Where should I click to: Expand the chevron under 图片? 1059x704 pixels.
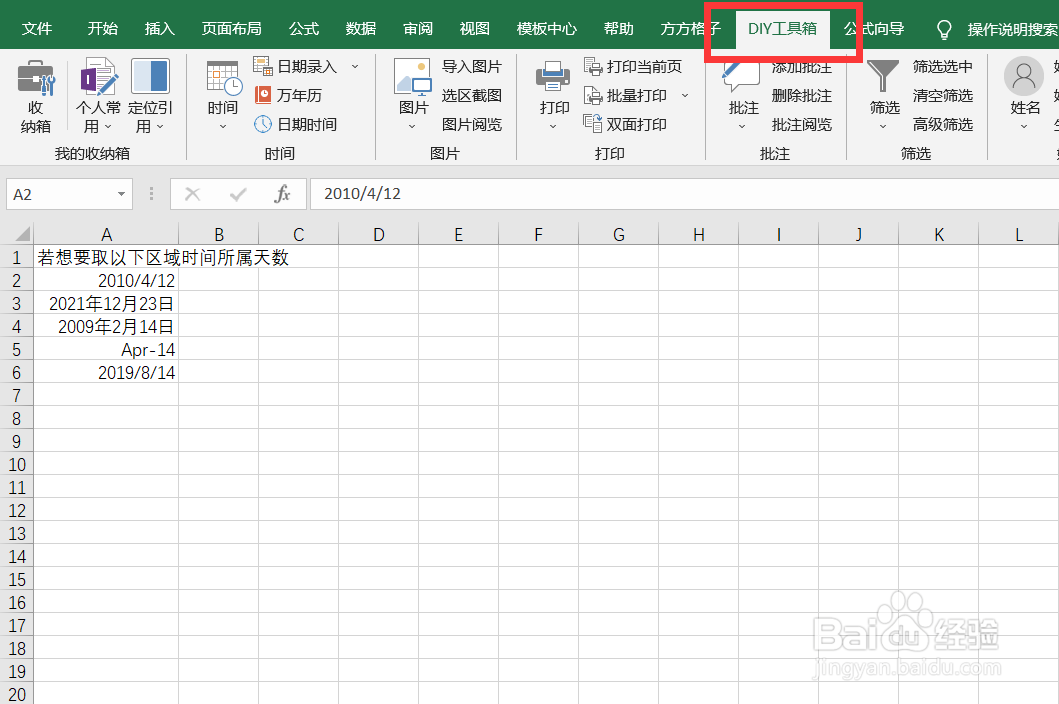click(412, 126)
